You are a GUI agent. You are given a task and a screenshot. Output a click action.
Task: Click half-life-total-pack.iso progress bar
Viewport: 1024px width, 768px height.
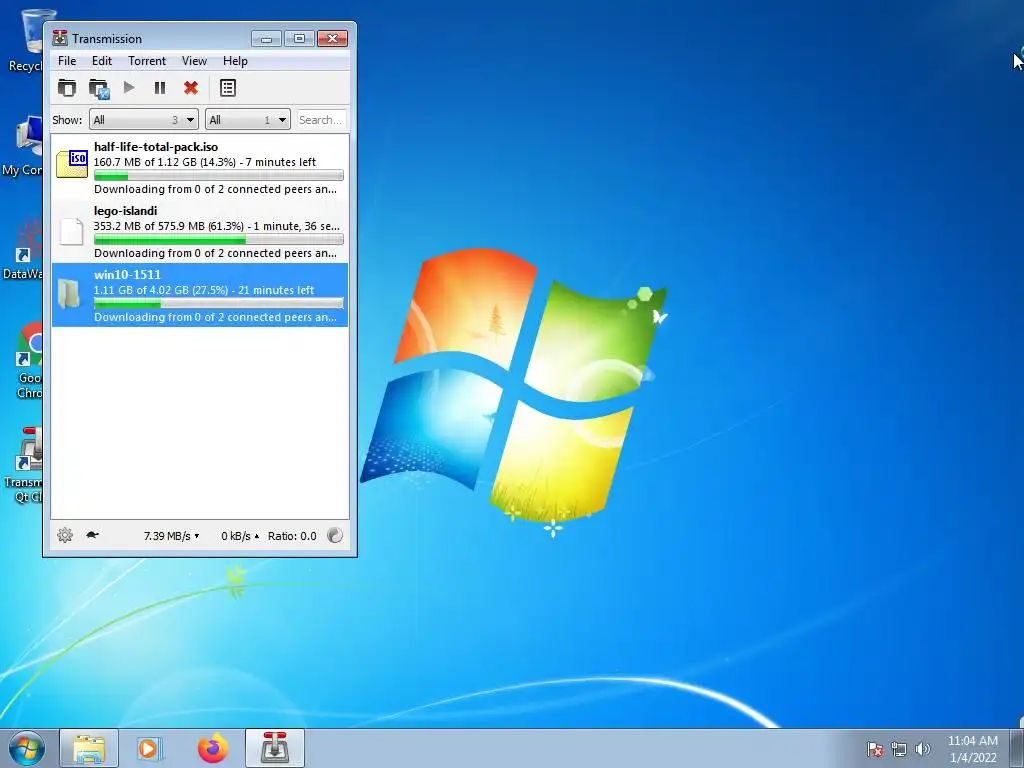pyautogui.click(x=219, y=175)
